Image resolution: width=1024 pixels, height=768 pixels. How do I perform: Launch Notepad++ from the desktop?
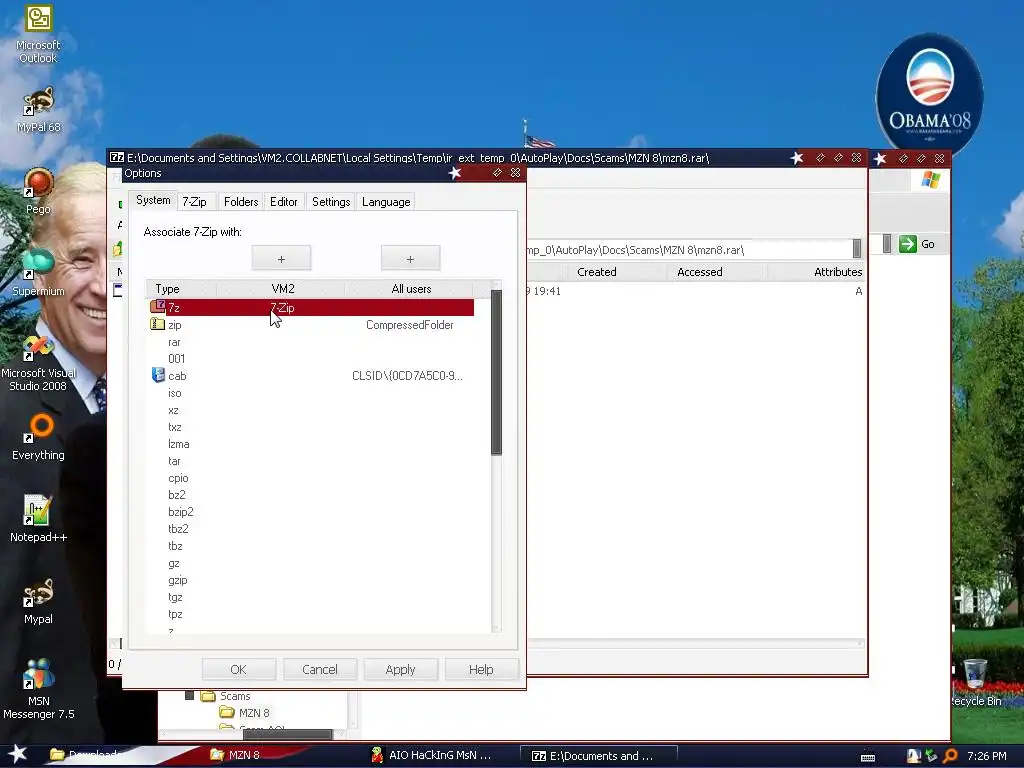point(38,519)
